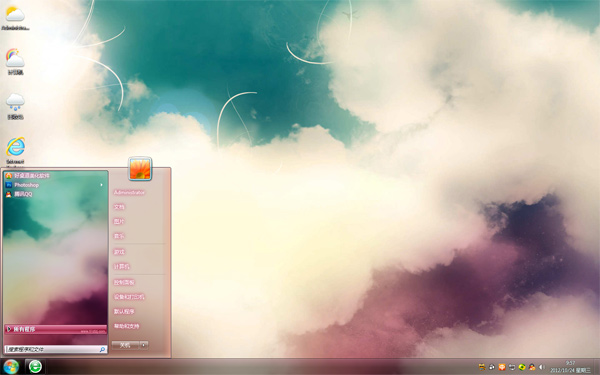Open 控制面板 in the Start menu
The image size is (600, 375).
pyautogui.click(x=124, y=282)
